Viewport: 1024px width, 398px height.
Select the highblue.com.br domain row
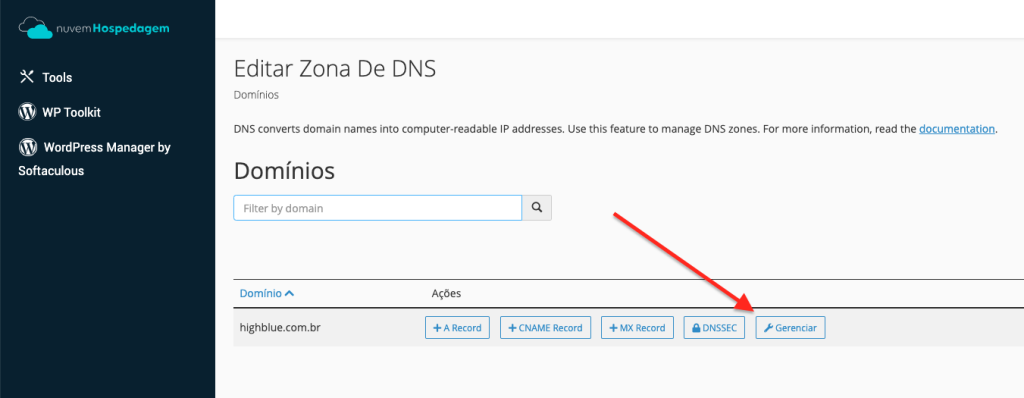click(628, 328)
